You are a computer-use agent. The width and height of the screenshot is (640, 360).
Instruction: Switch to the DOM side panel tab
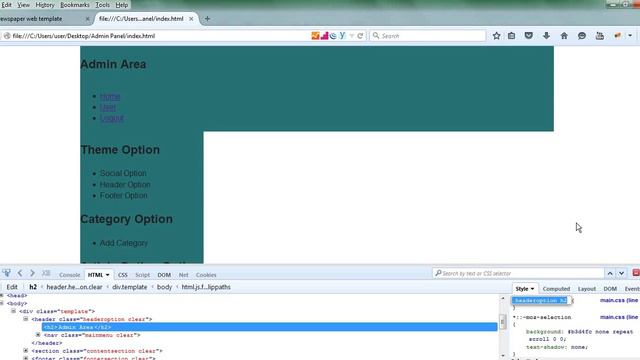(x=610, y=289)
